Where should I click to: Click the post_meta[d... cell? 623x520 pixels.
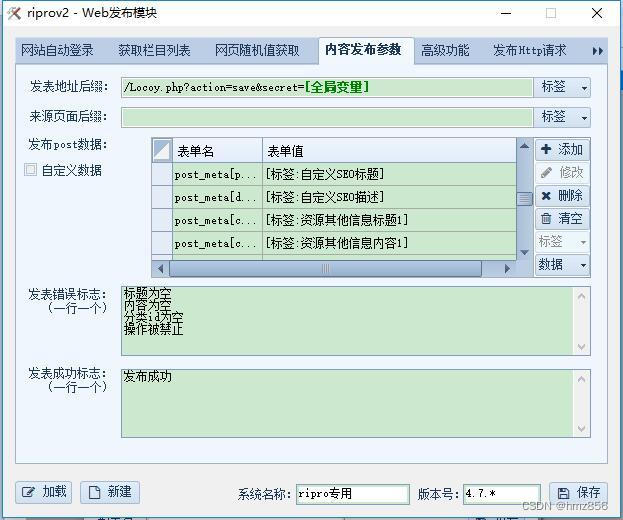pyautogui.click(x=217, y=197)
